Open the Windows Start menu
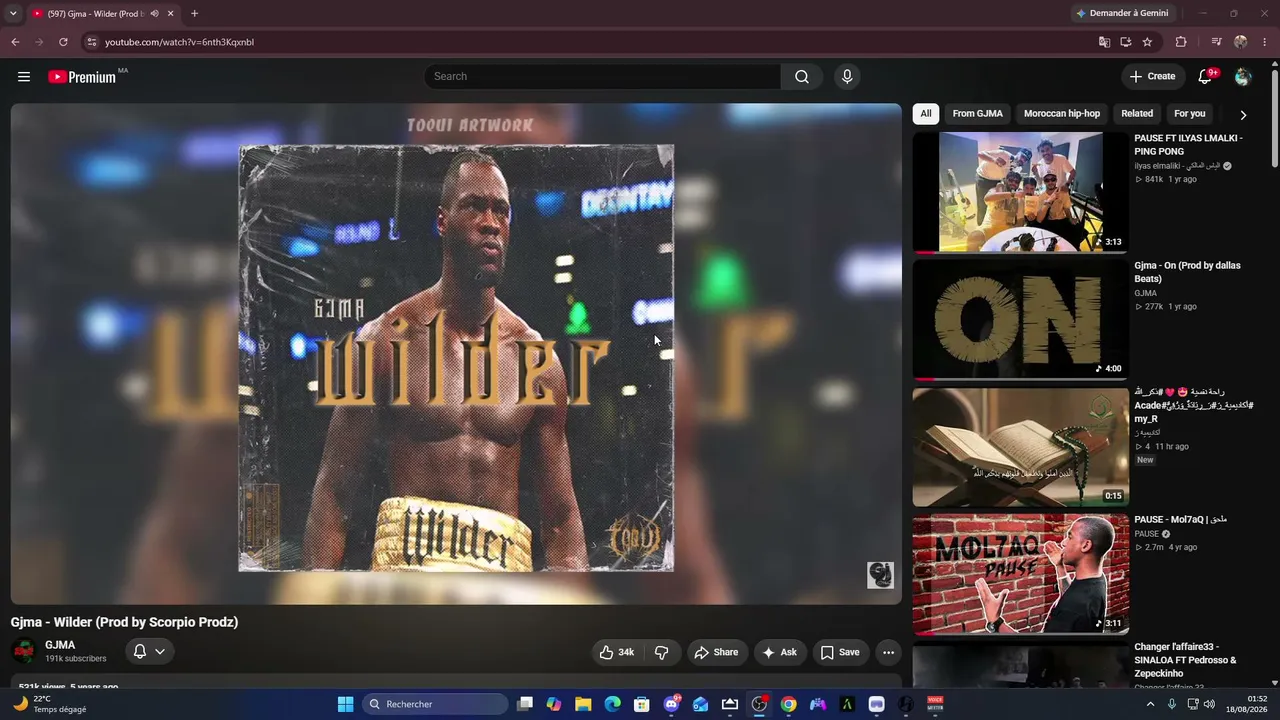The height and width of the screenshot is (720, 1280). 345,704
